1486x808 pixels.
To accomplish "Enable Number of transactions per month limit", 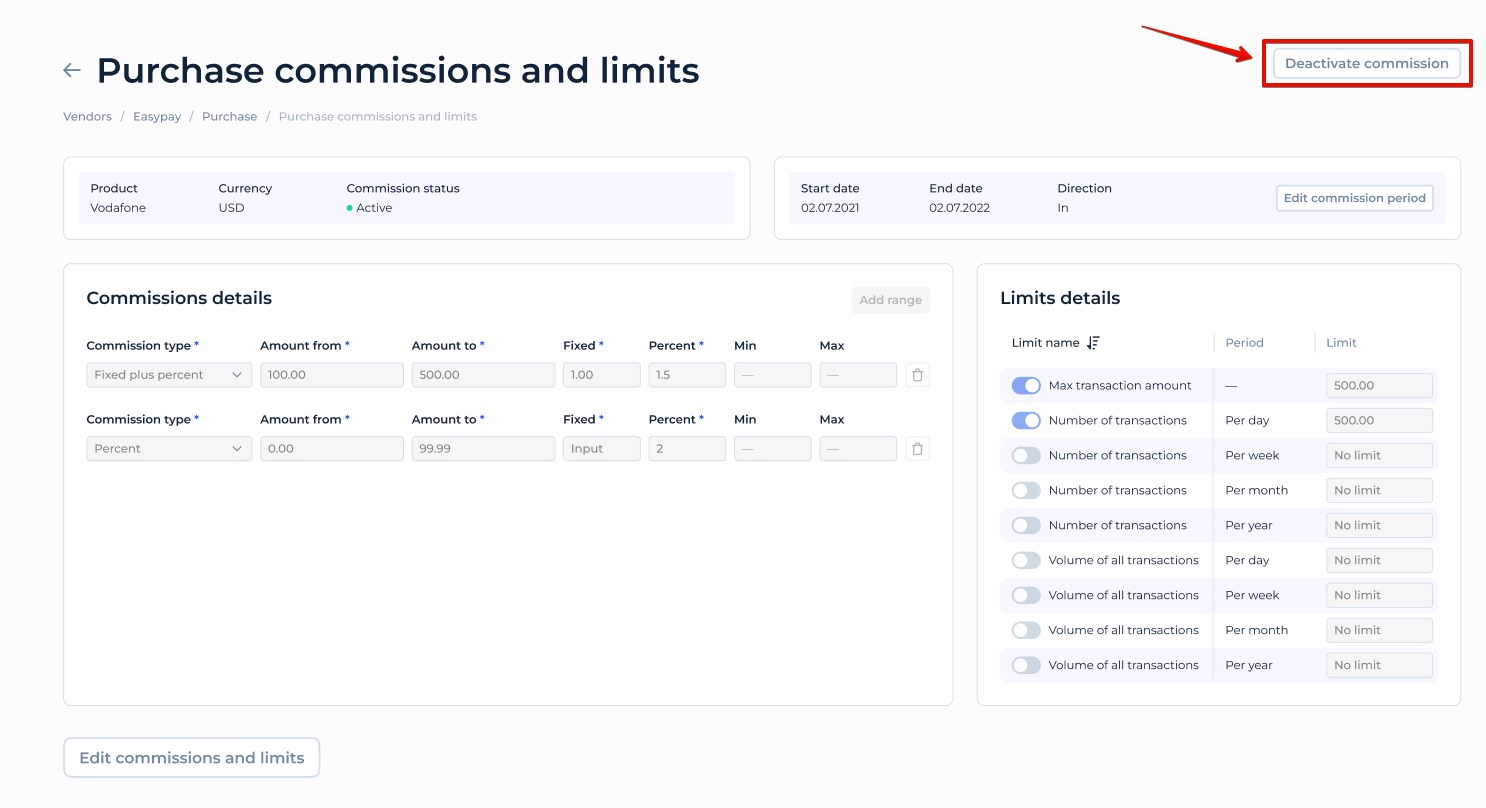I will point(1026,490).
